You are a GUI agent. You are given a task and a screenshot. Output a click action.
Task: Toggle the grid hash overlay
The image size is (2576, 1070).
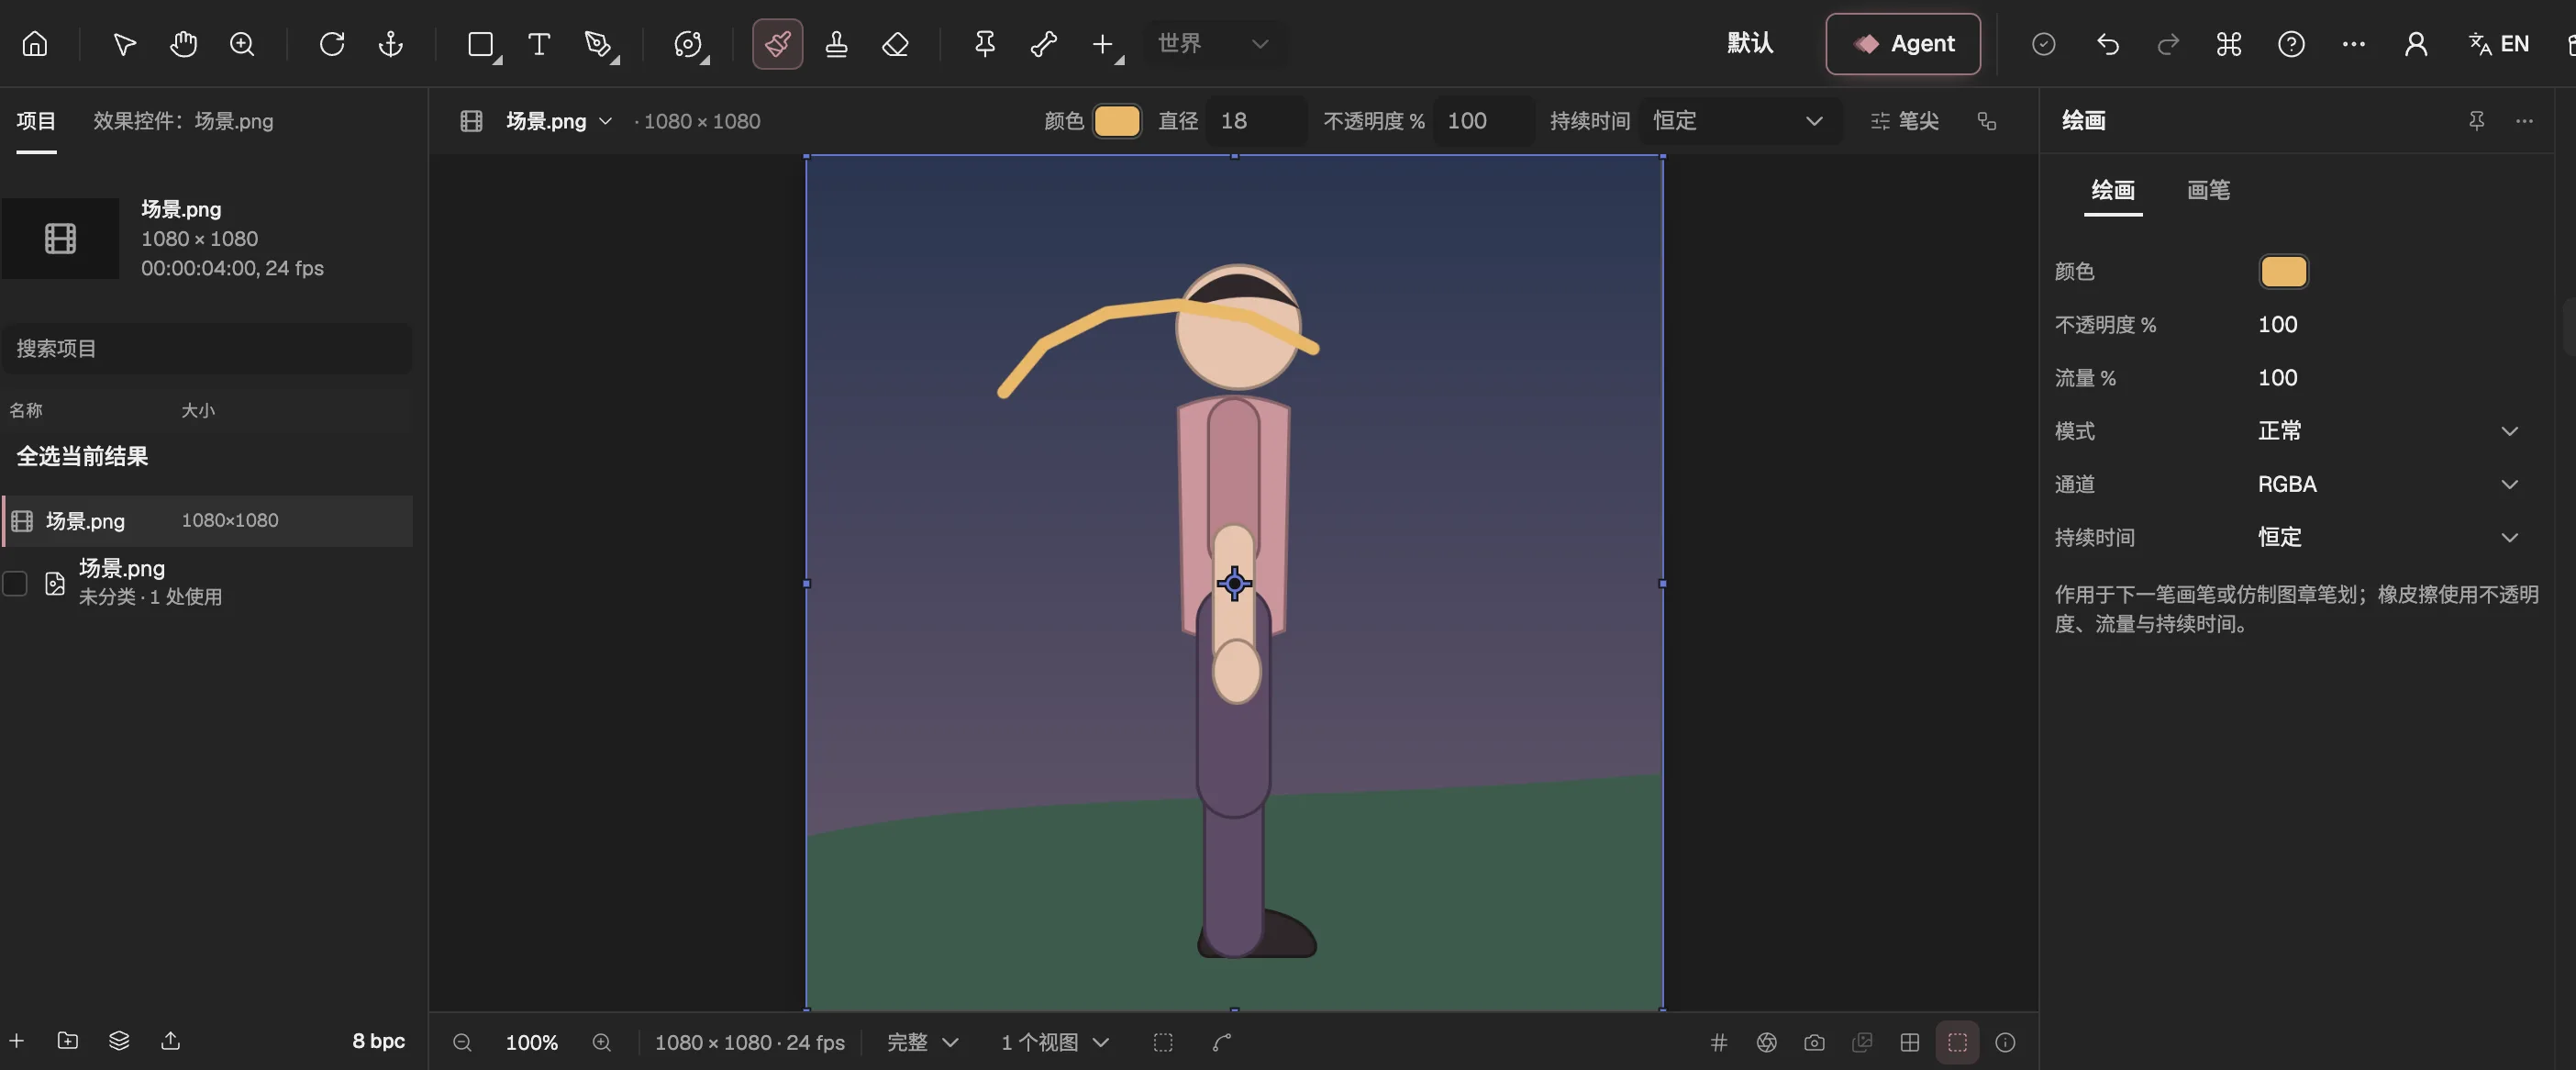click(1719, 1042)
